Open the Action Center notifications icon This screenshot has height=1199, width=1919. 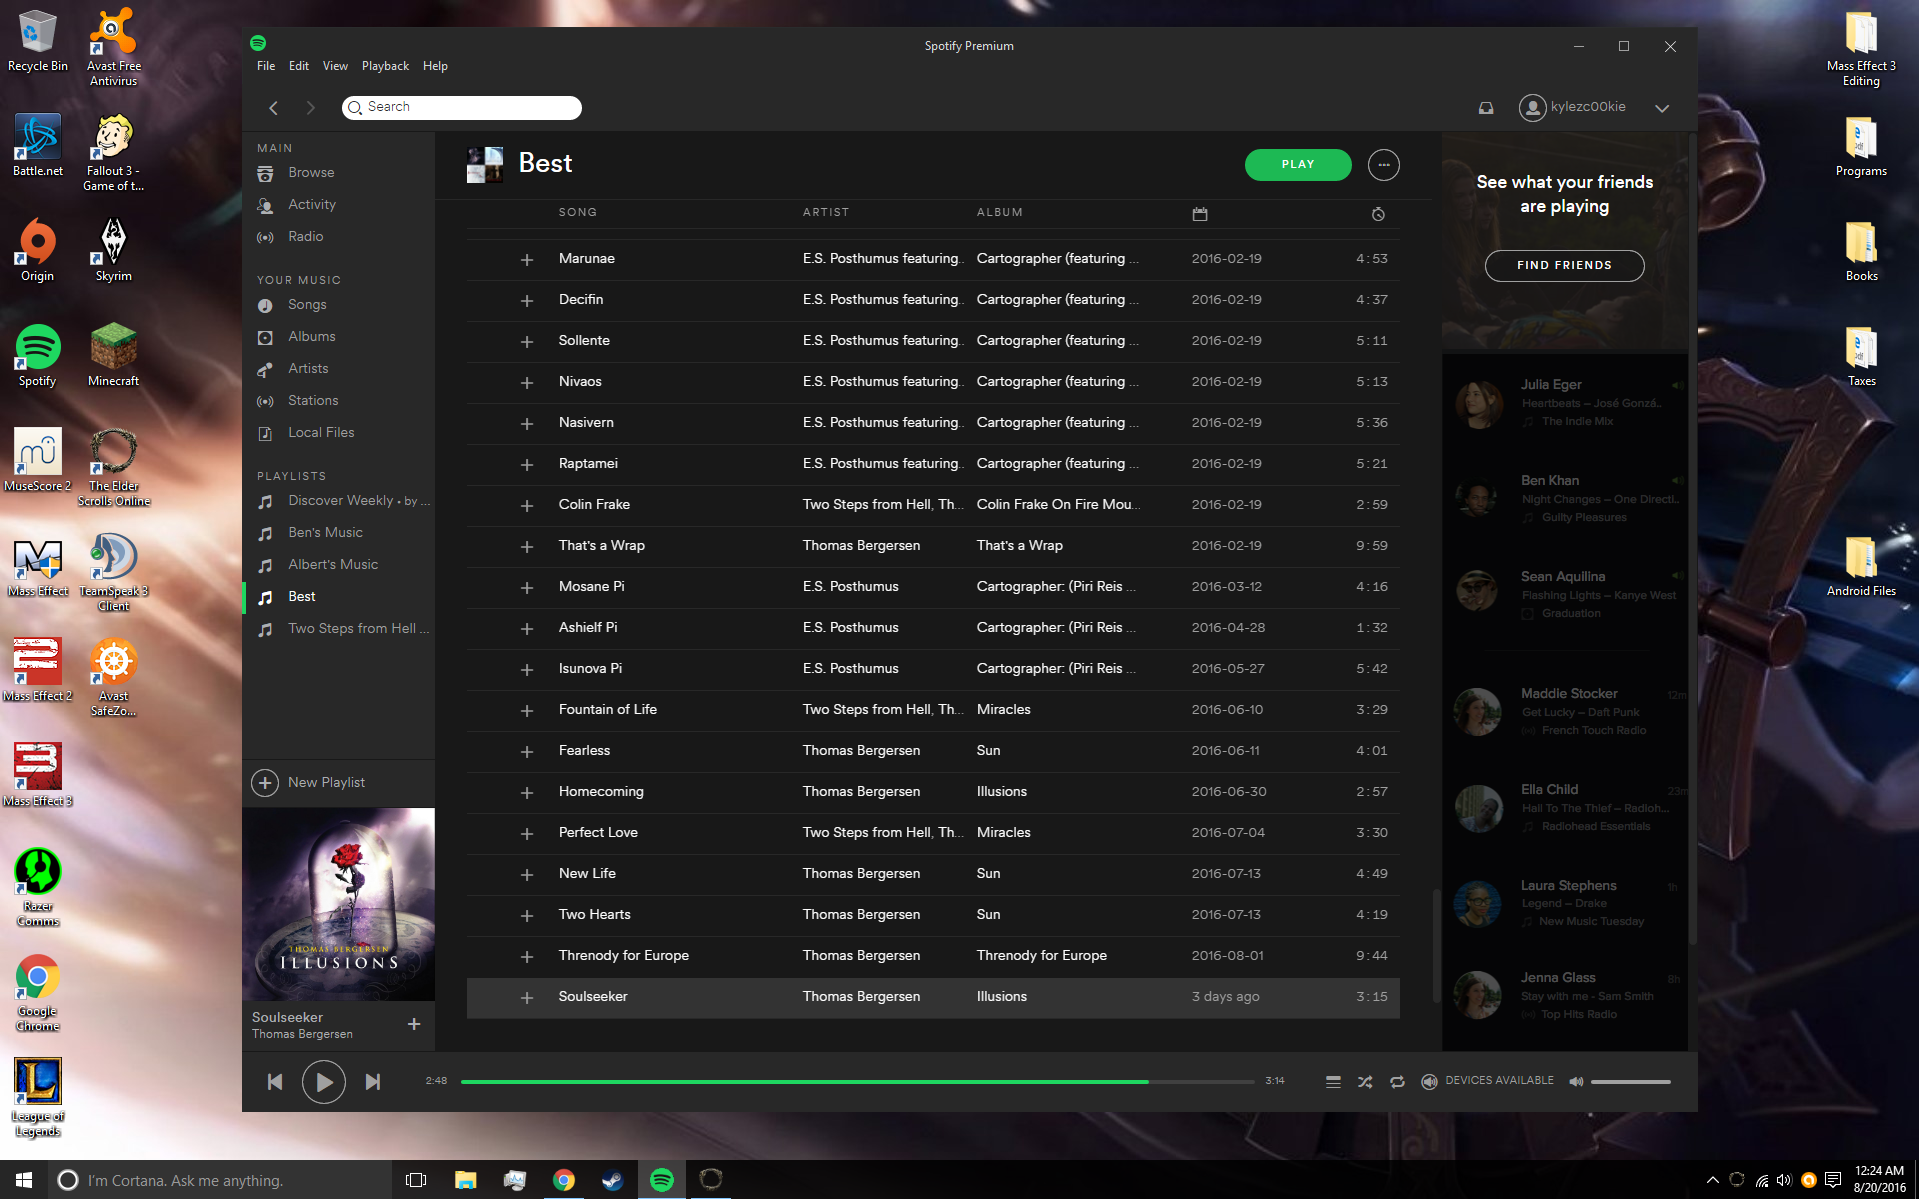(x=1832, y=1180)
